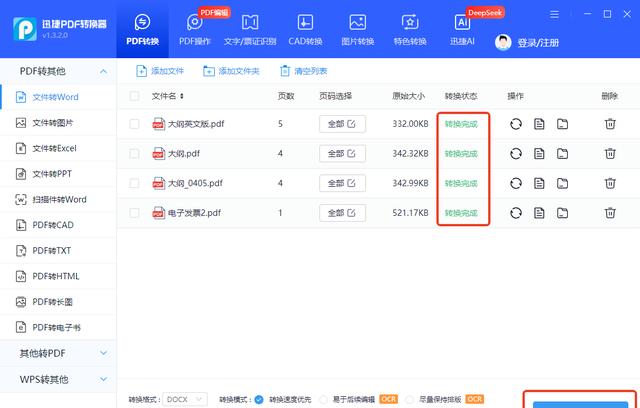Select PDF转HTML in sidebar

click(58, 276)
